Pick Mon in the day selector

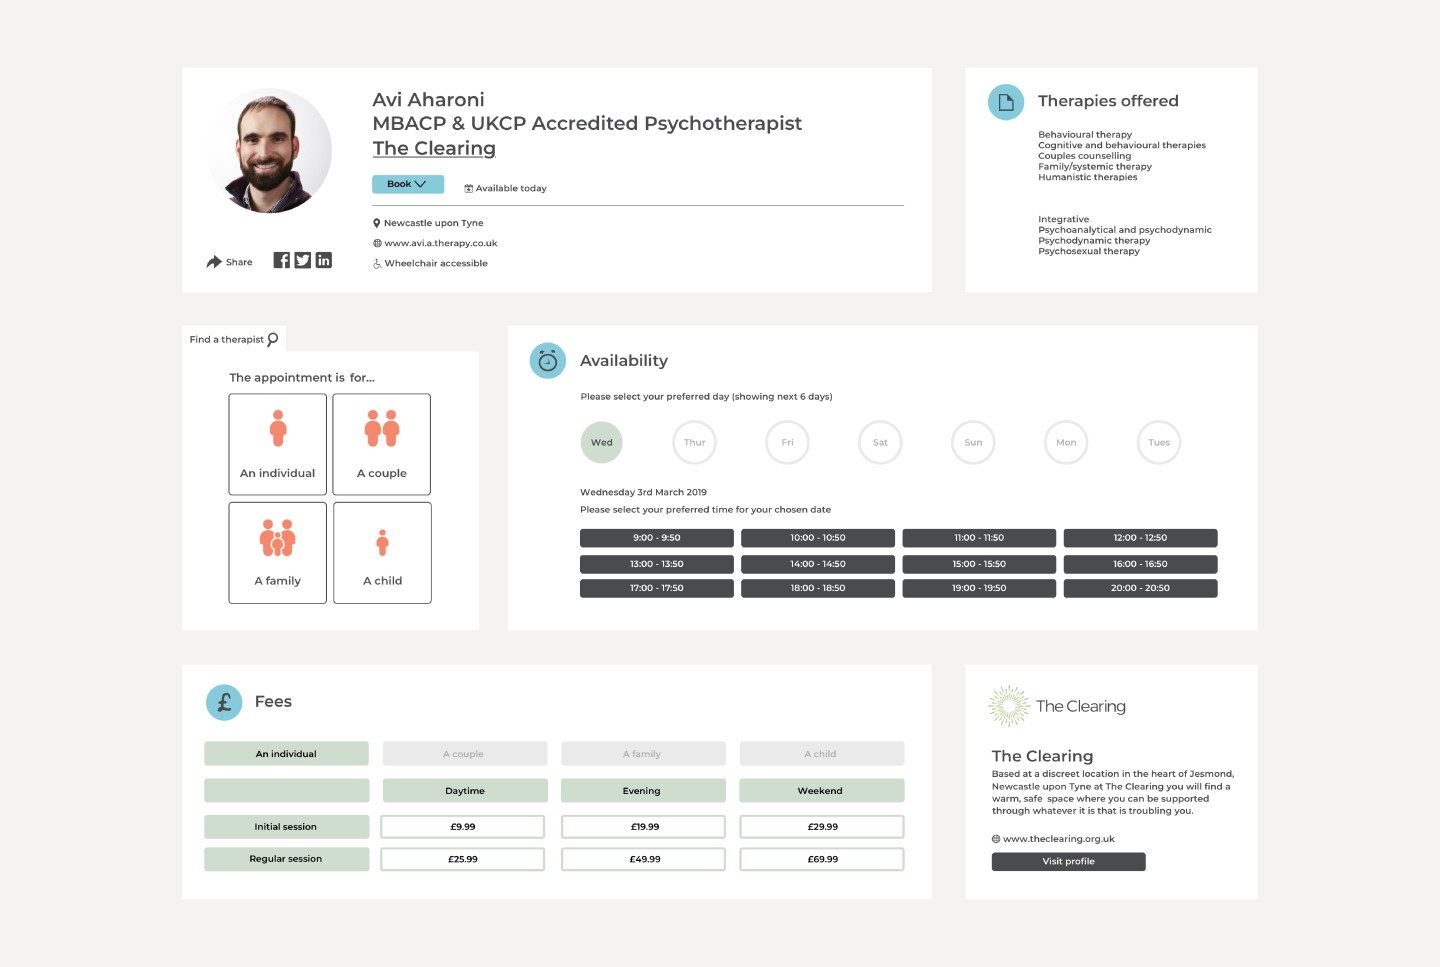(x=1066, y=443)
